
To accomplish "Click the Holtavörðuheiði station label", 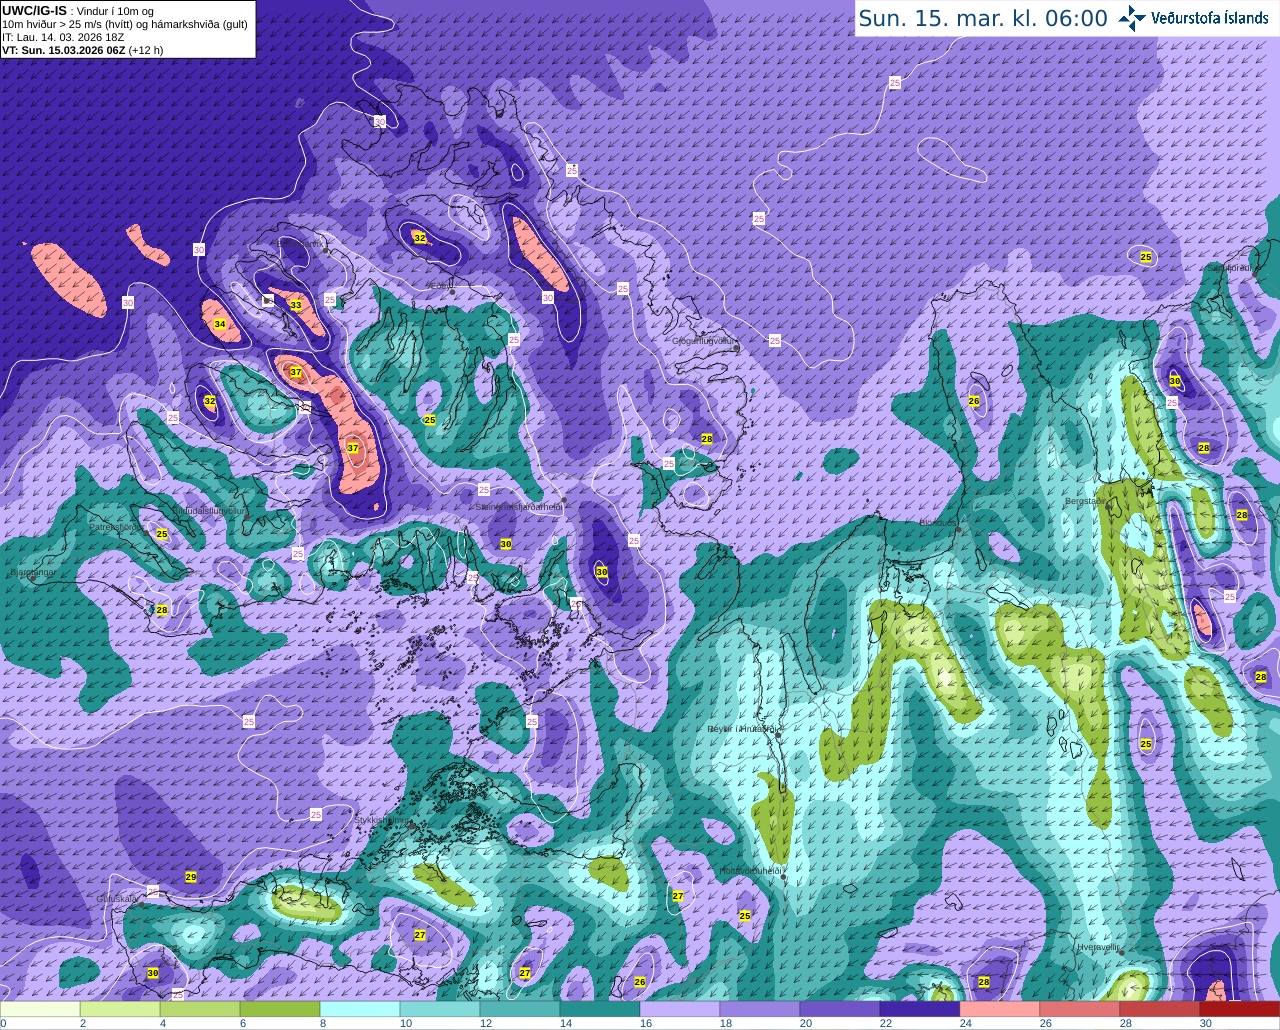I will 750,871.
